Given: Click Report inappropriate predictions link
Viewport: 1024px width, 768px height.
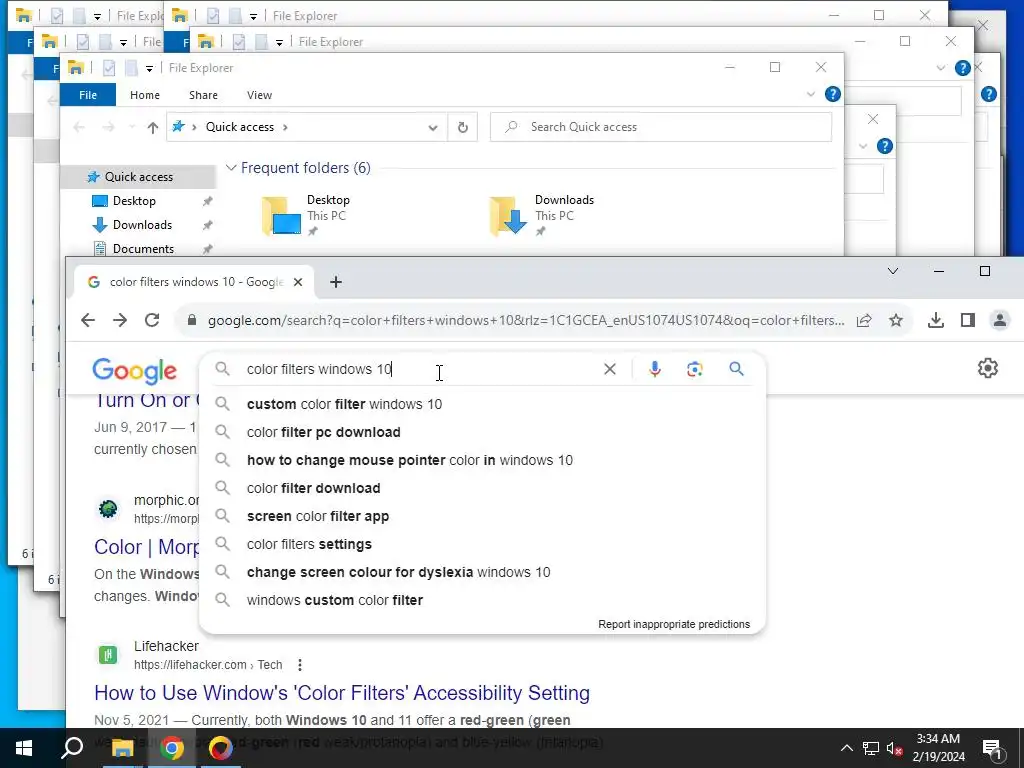Looking at the screenshot, I should pyautogui.click(x=674, y=624).
